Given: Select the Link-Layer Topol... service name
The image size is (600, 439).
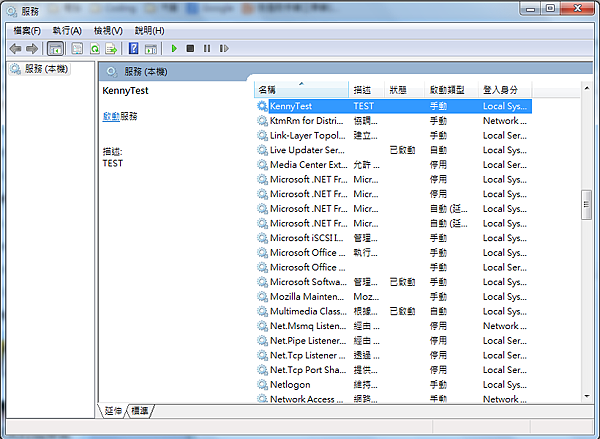Looking at the screenshot, I should point(308,135).
